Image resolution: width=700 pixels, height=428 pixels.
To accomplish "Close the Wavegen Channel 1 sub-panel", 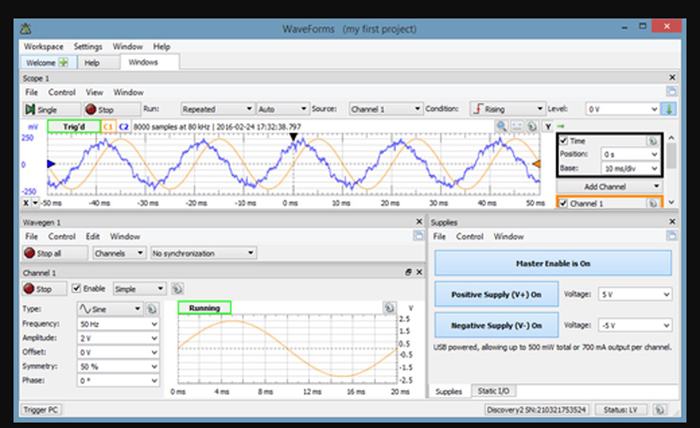I will pos(419,272).
